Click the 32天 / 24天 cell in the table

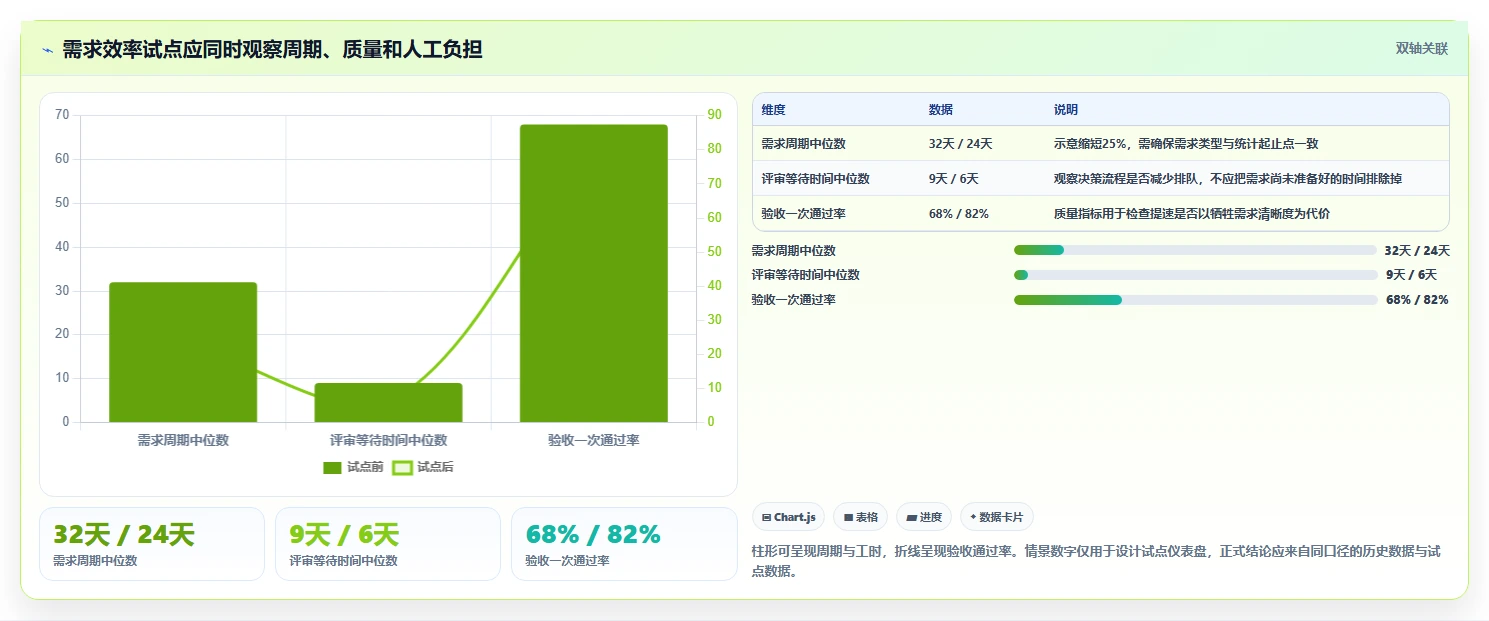click(960, 144)
